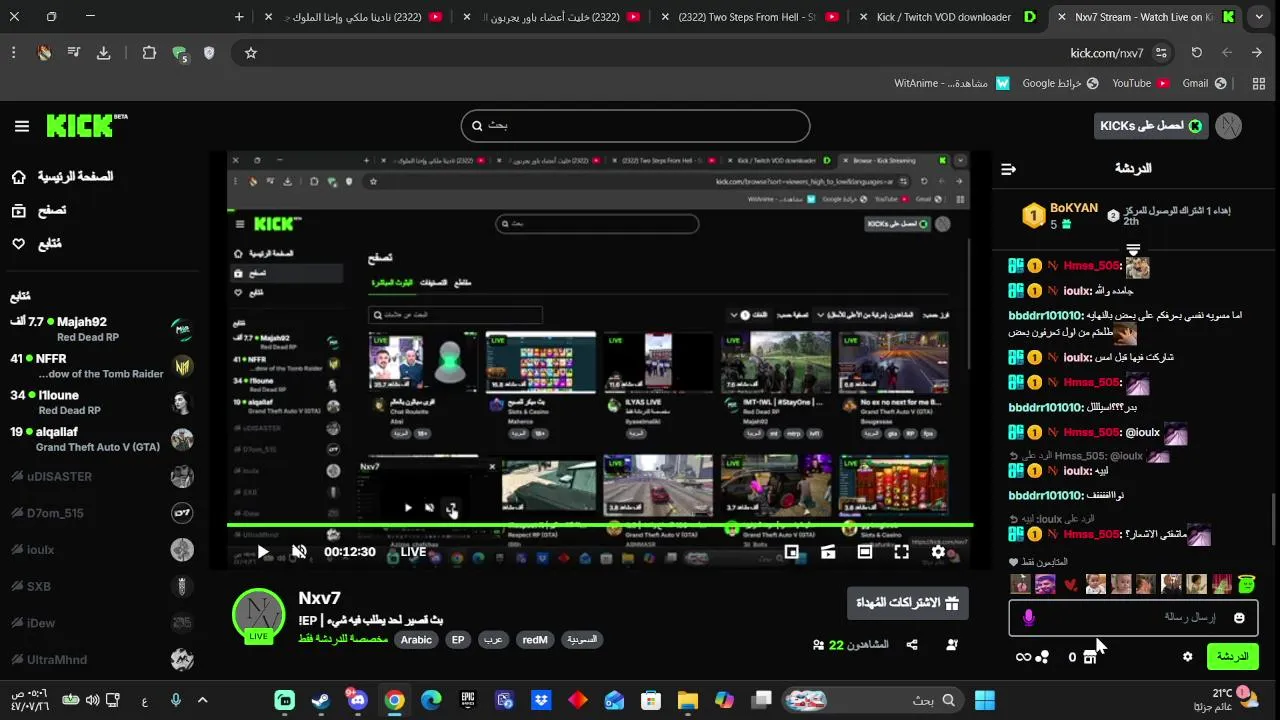This screenshot has height=720, width=1280.
Task: Open BoKYAN gifter leaderboard entry
Action: click(1060, 215)
